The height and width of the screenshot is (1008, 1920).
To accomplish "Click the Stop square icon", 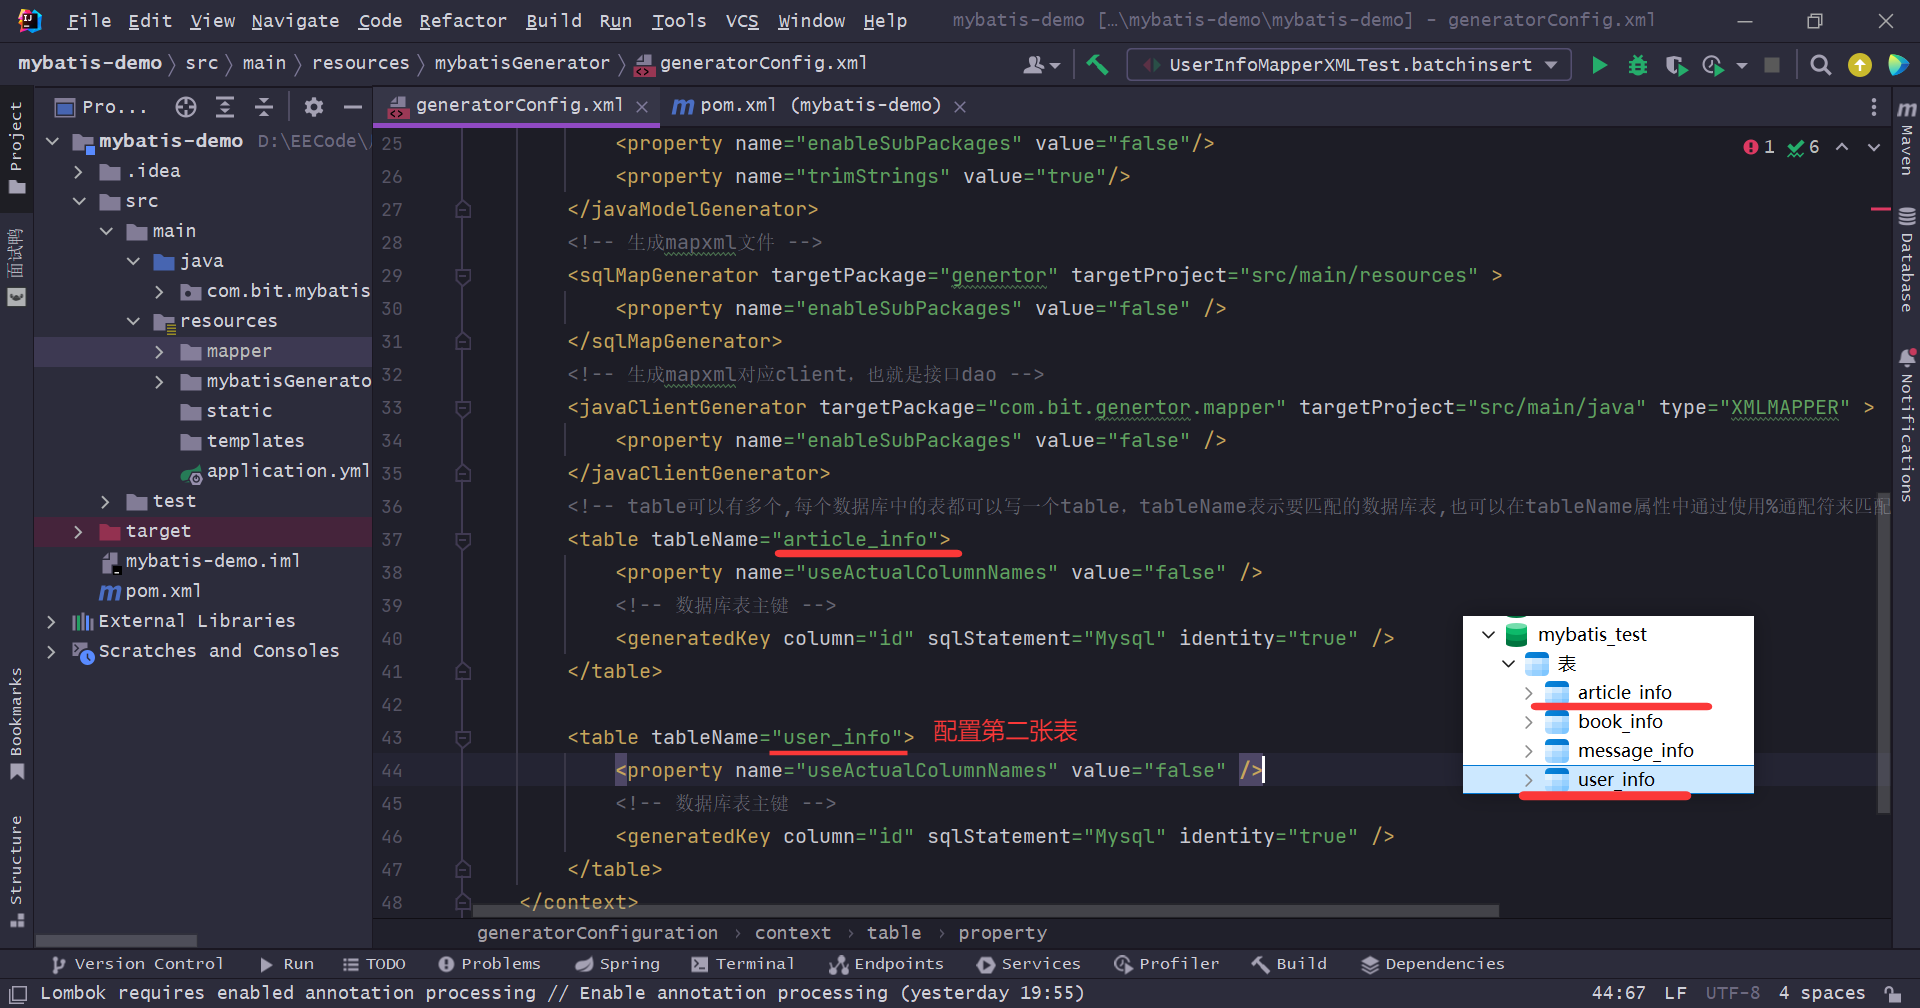I will 1772,65.
